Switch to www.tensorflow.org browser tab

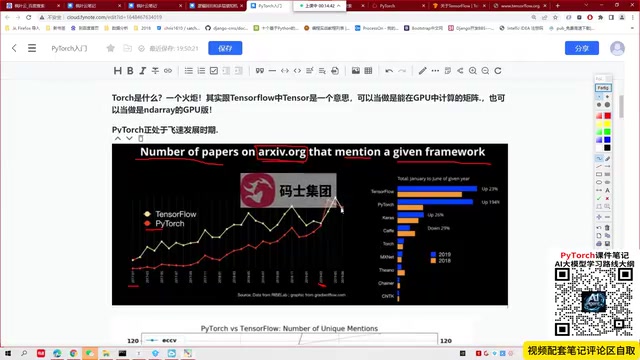click(x=520, y=6)
